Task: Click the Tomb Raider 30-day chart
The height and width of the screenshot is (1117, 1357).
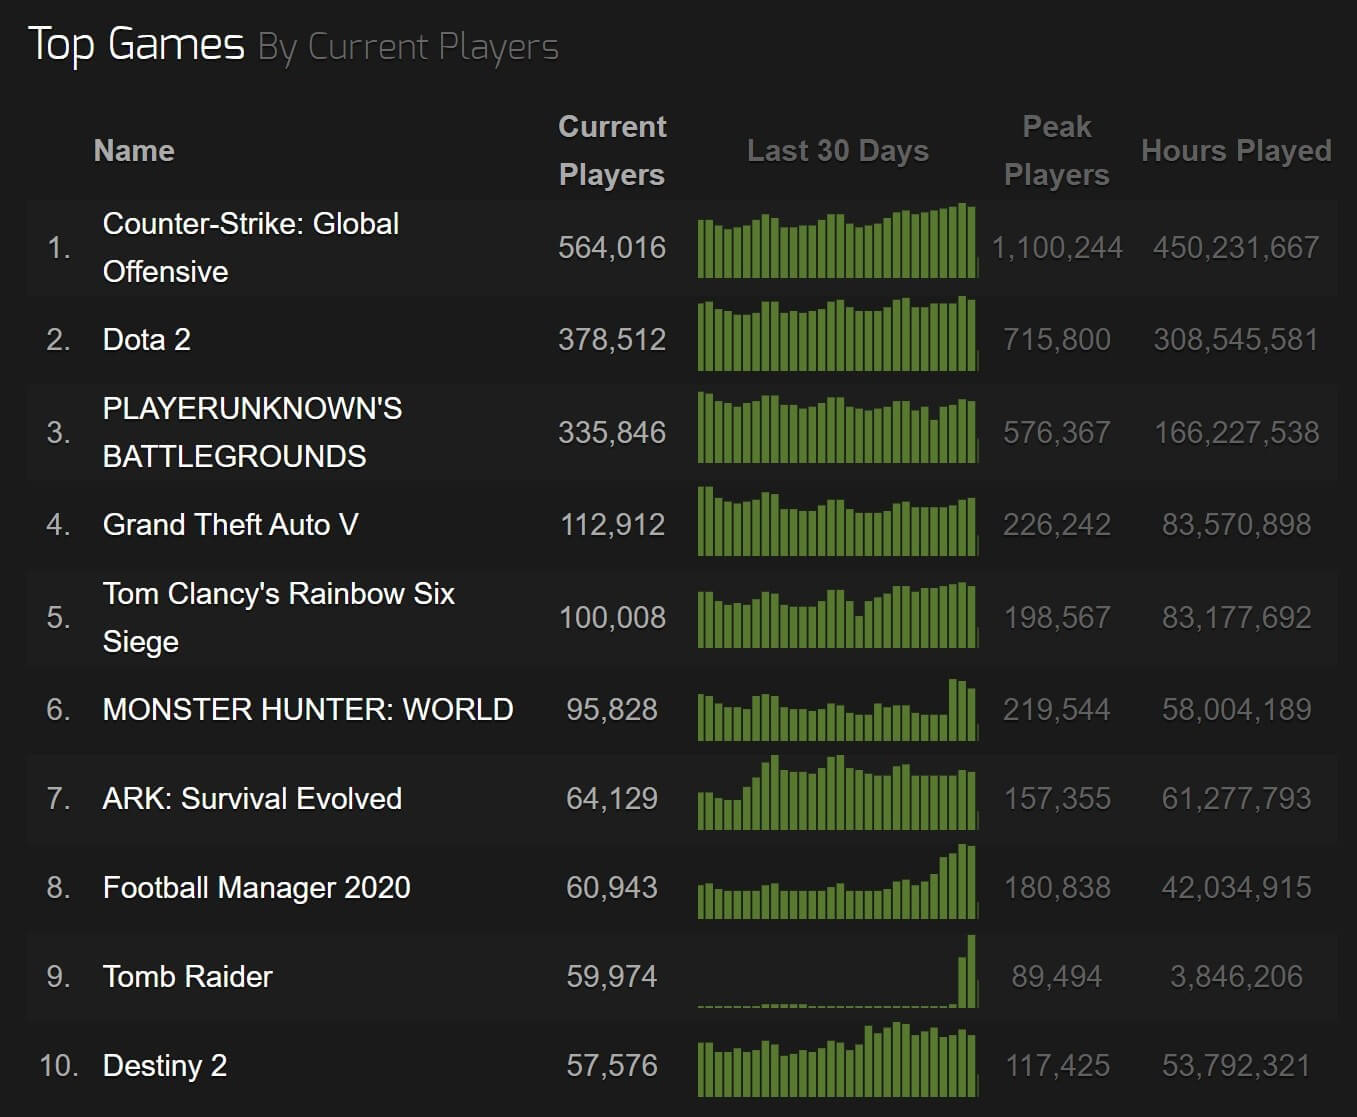Action: tap(837, 975)
